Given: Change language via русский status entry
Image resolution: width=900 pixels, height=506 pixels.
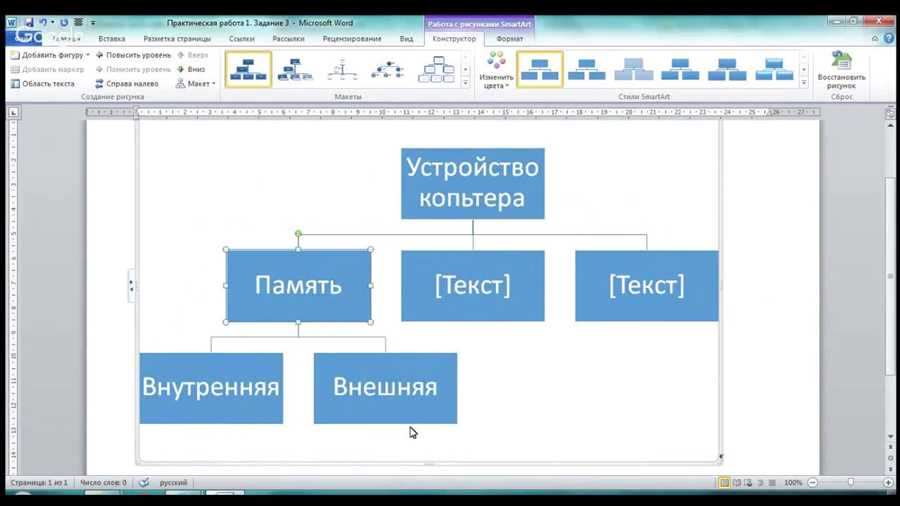Looking at the screenshot, I should click(x=173, y=482).
